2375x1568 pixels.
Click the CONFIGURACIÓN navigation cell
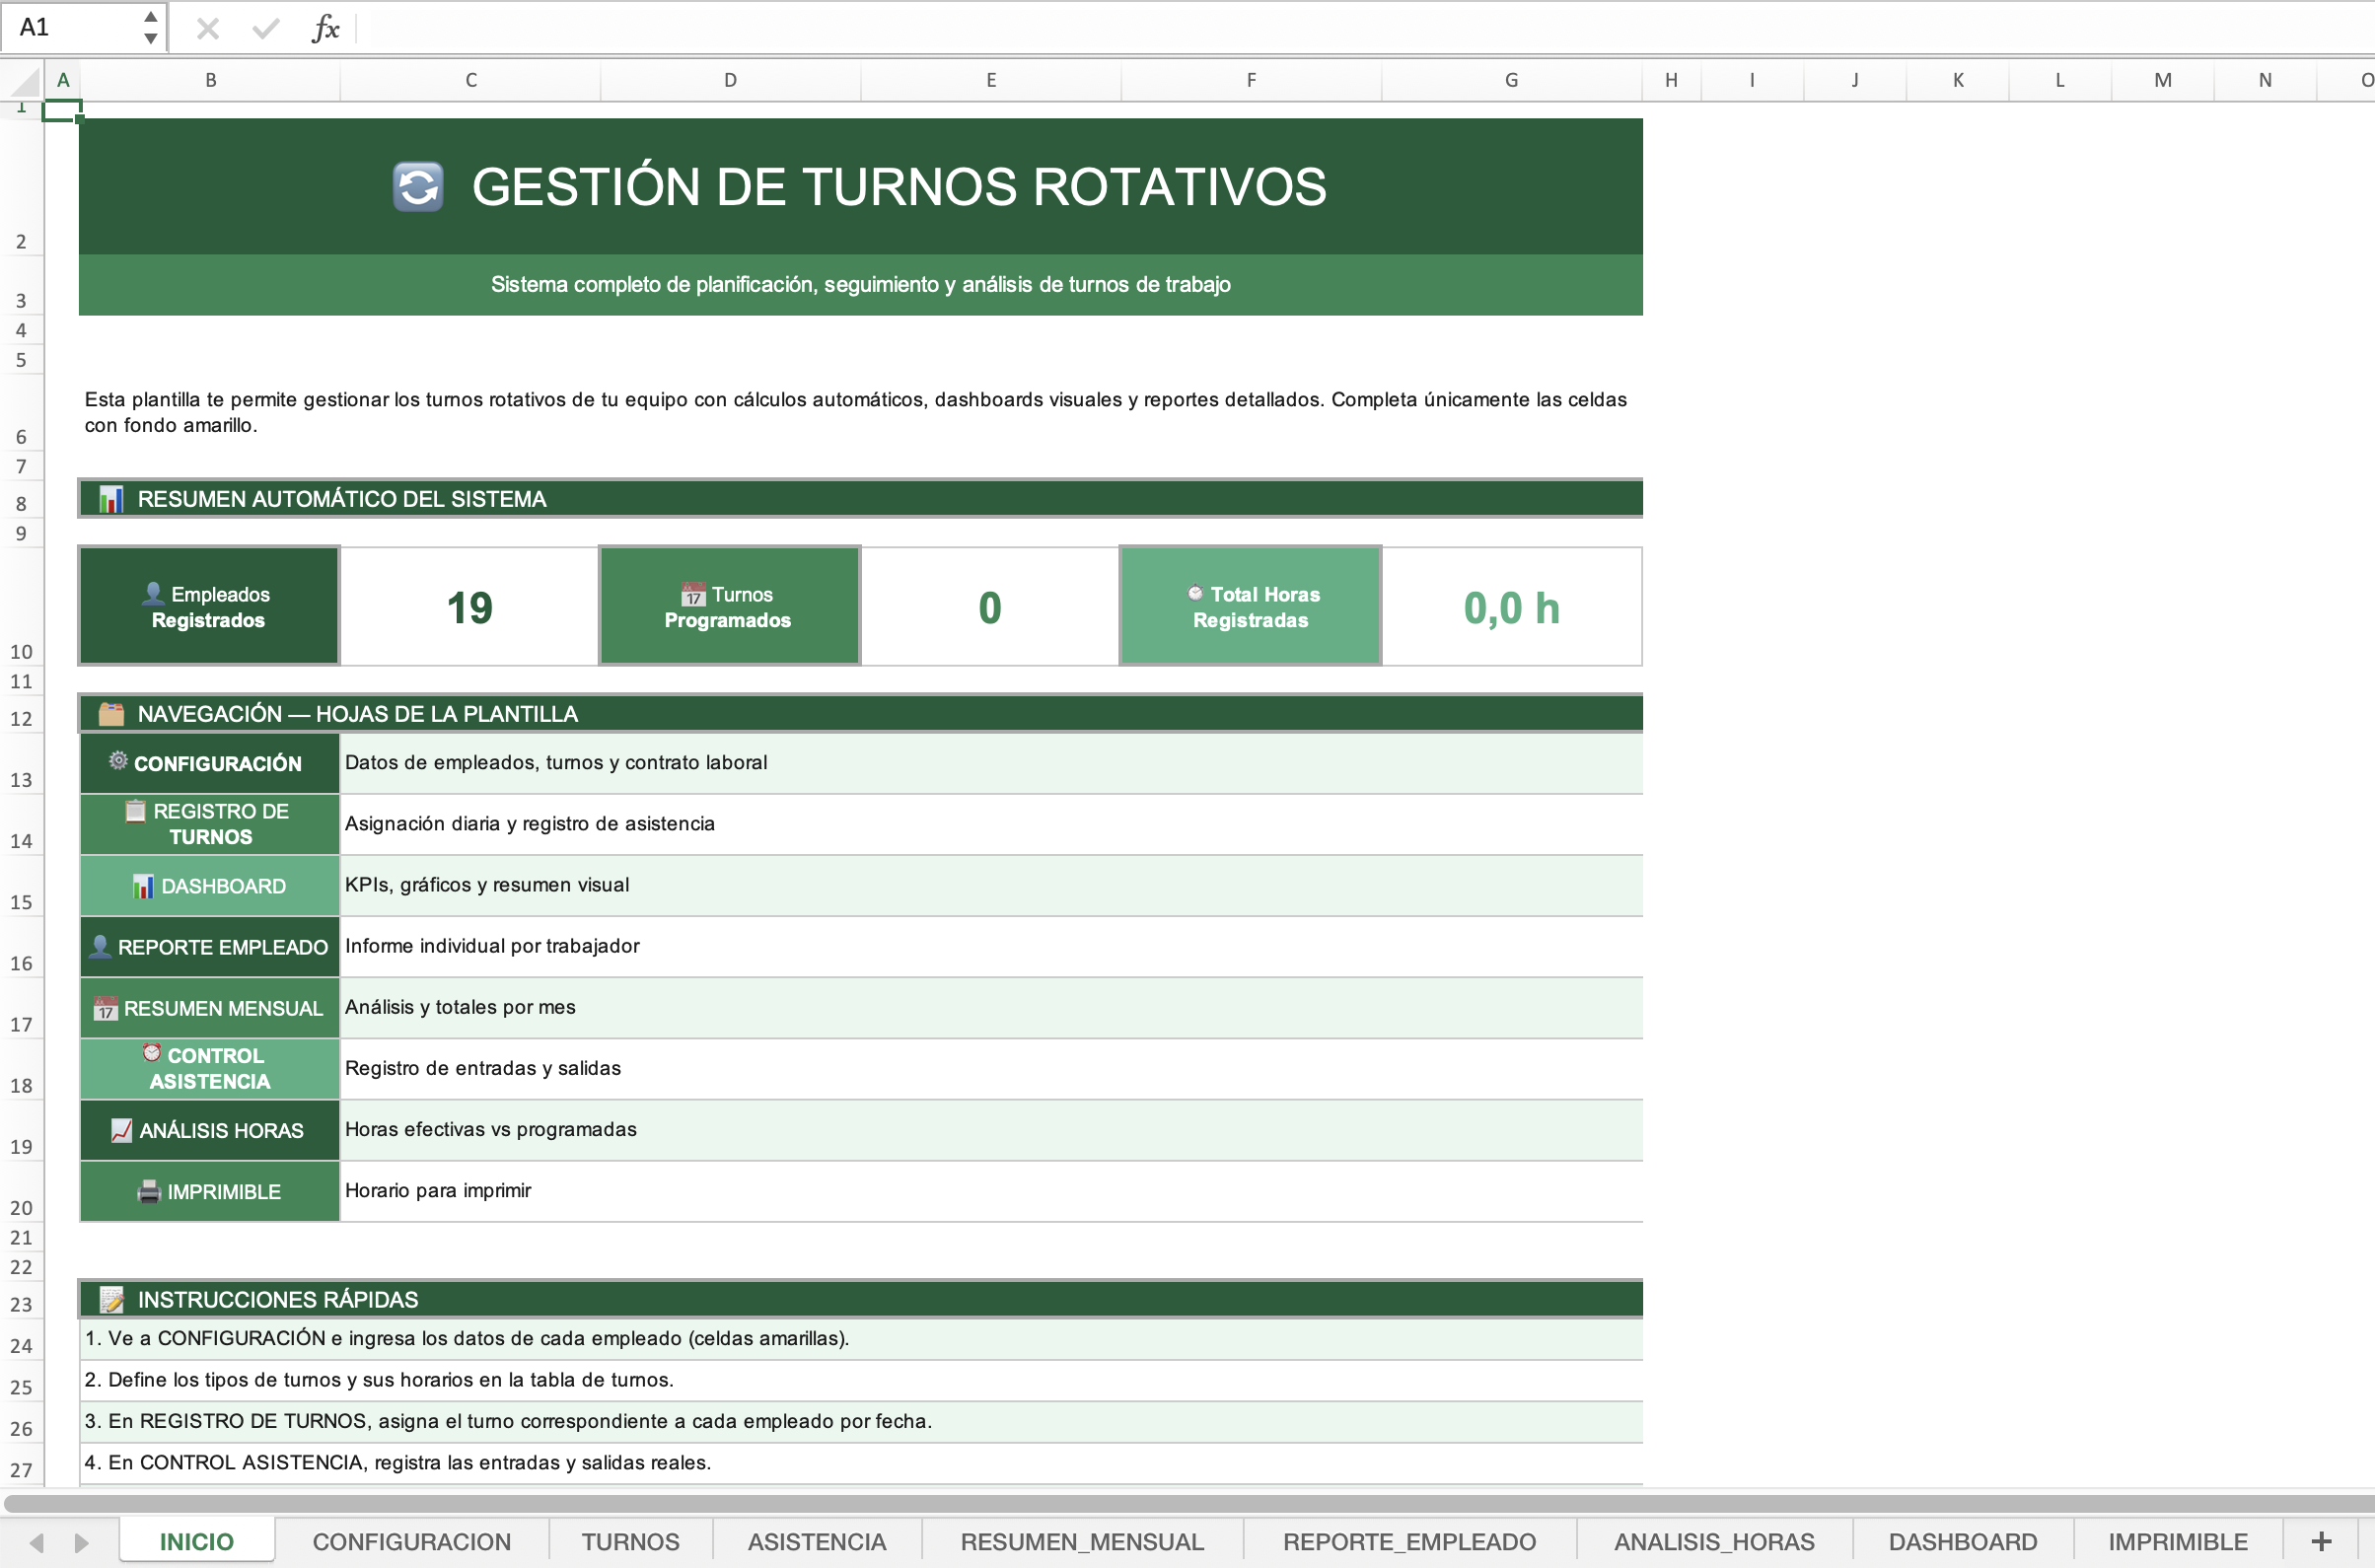[x=210, y=763]
